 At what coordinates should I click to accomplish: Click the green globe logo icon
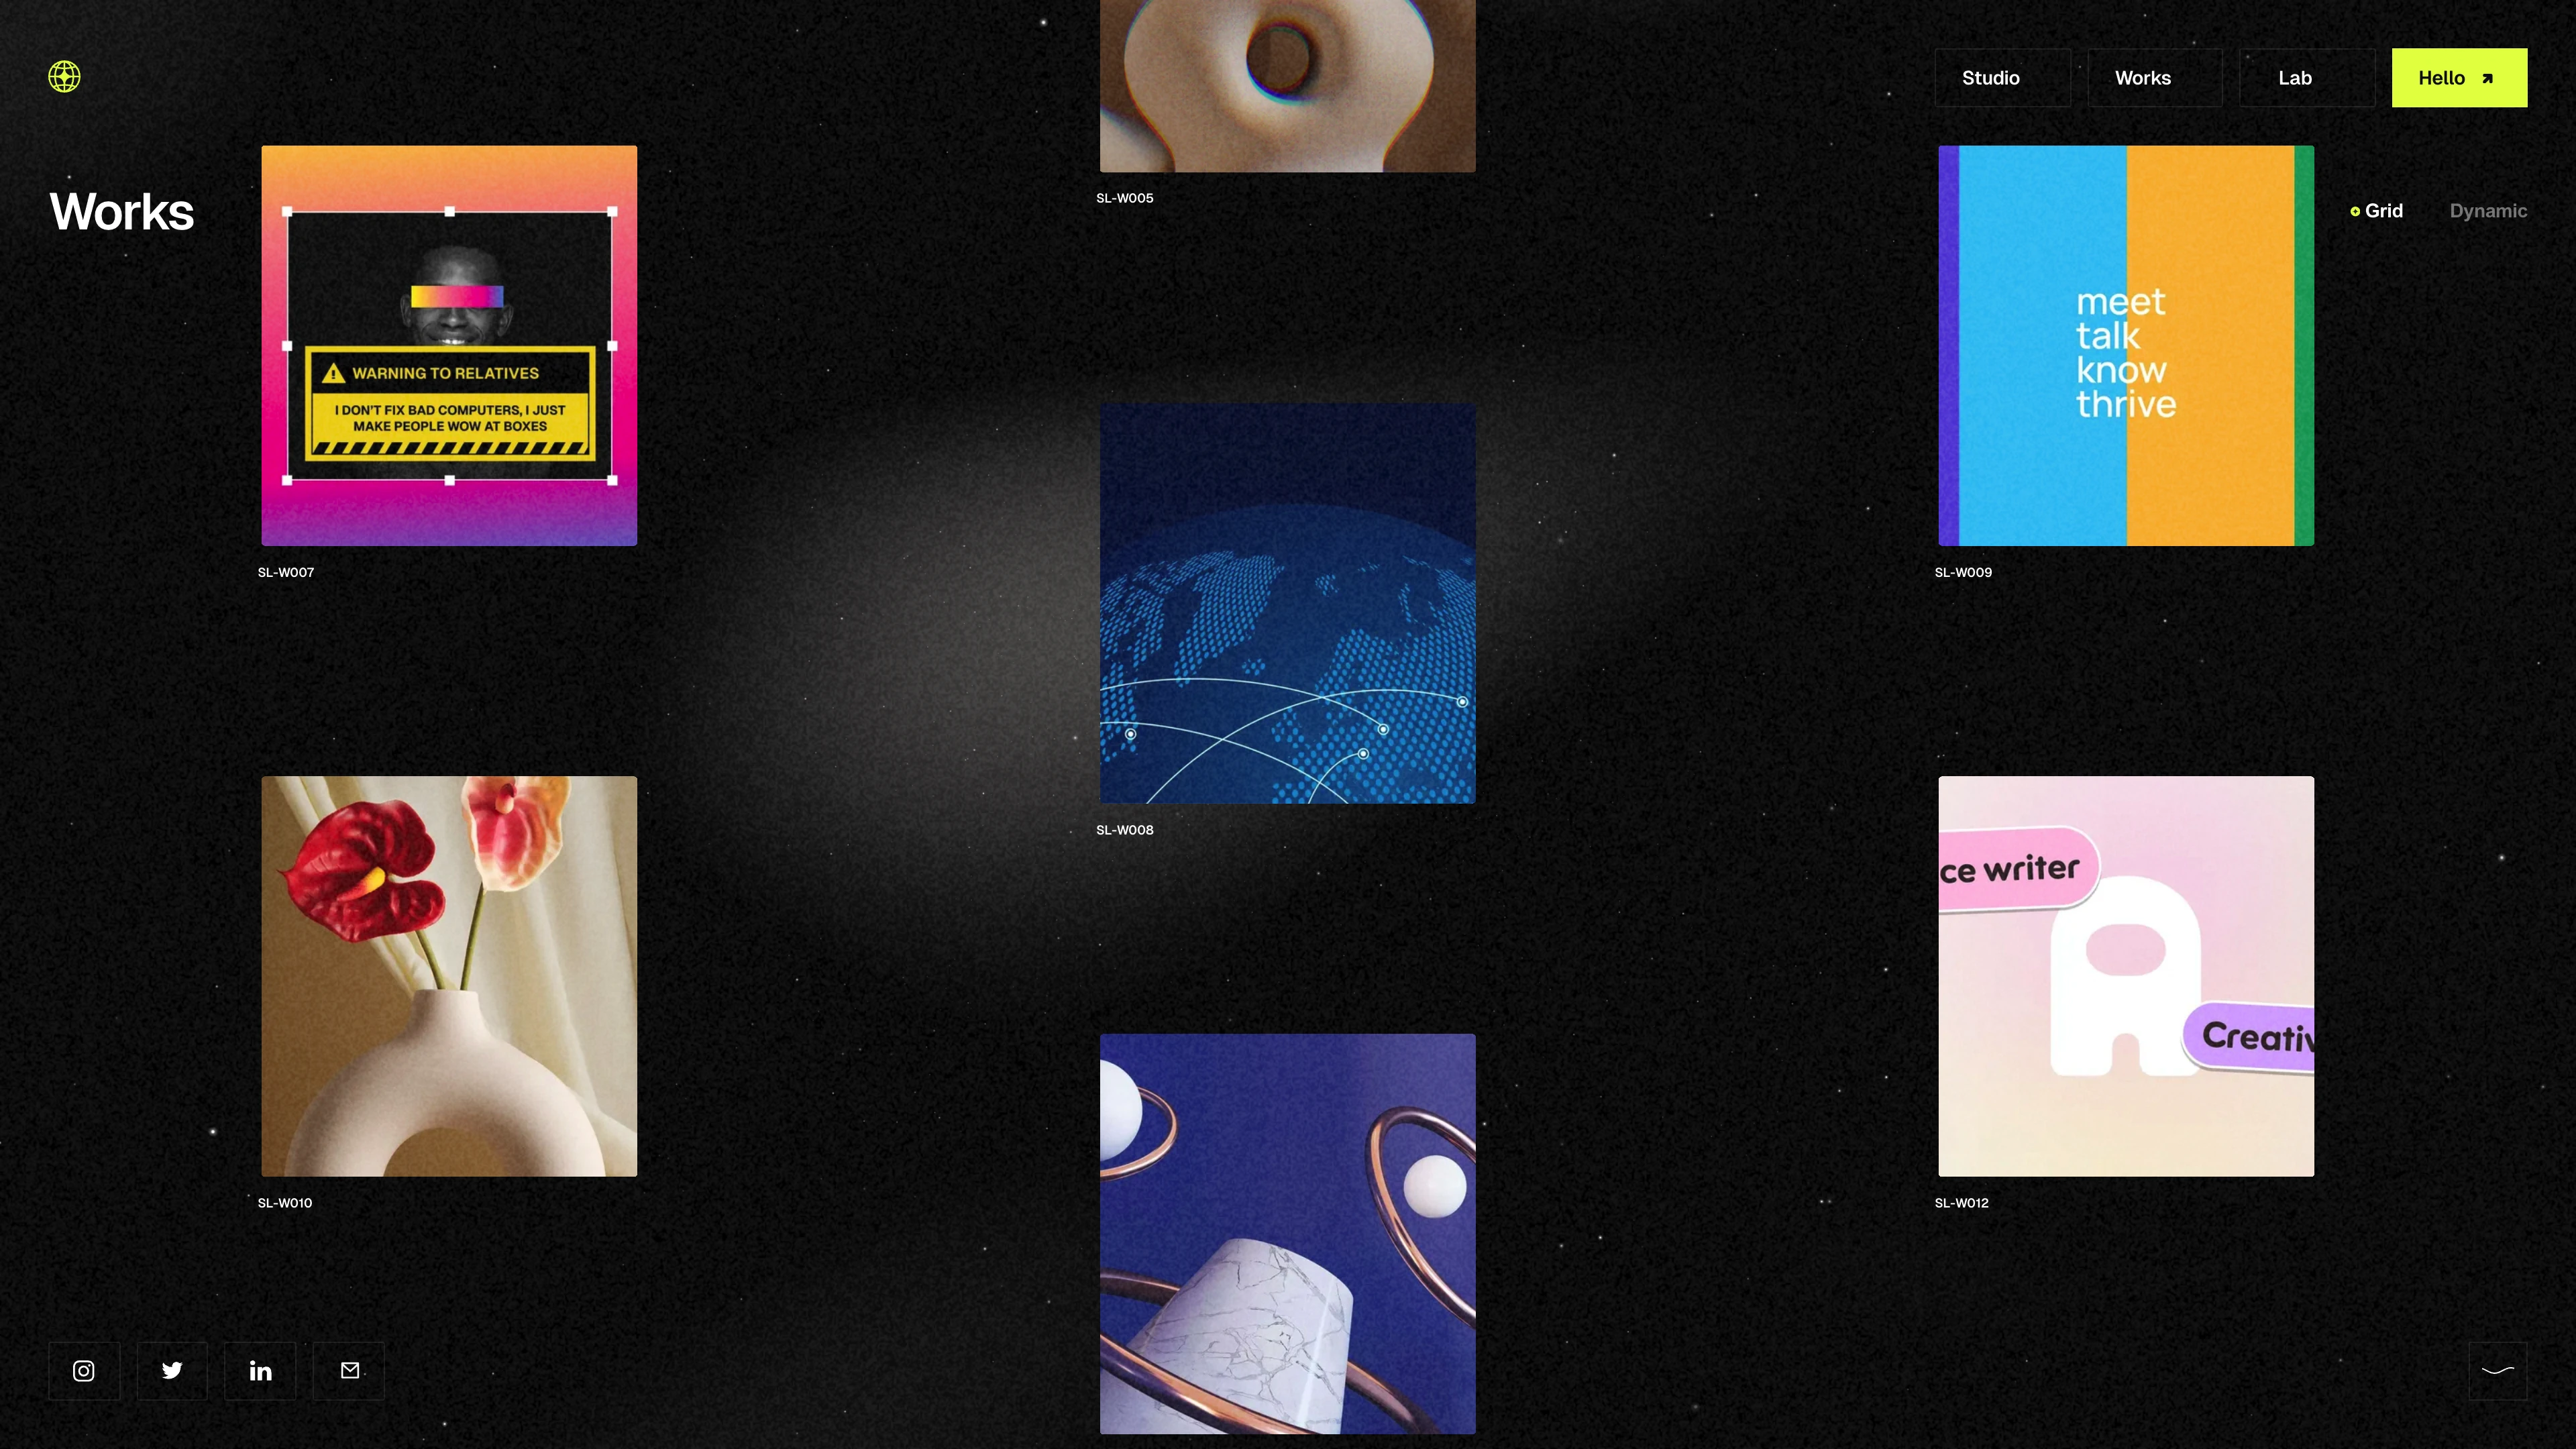click(x=64, y=77)
